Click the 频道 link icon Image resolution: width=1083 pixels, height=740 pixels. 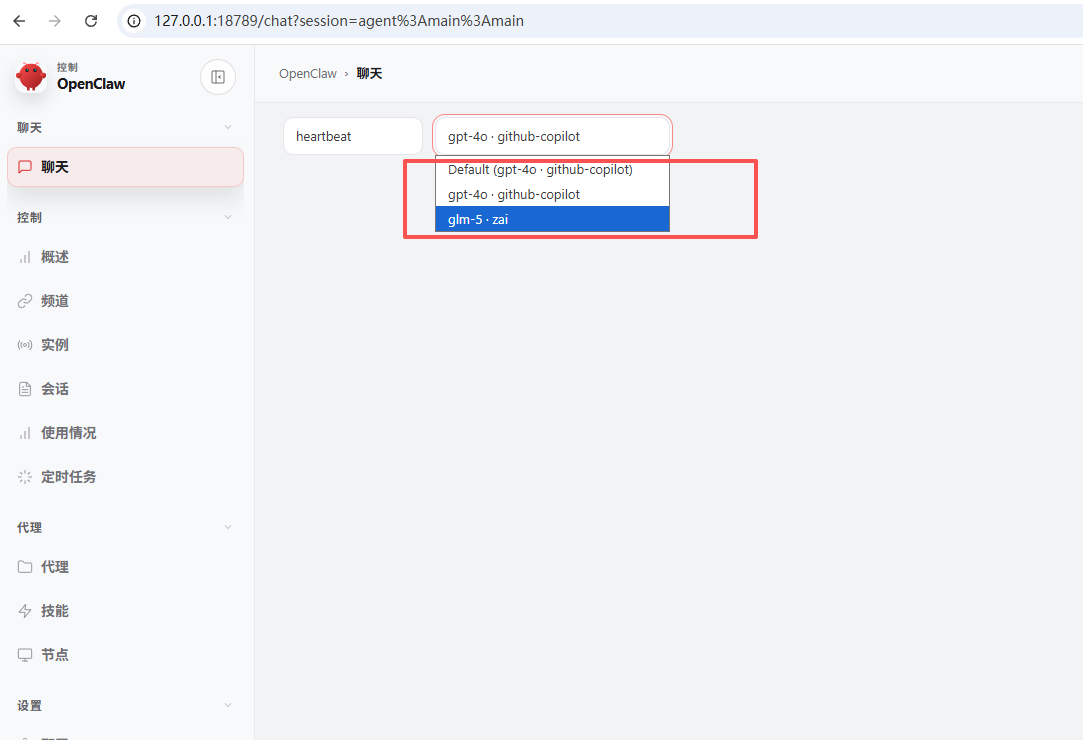[x=25, y=301]
